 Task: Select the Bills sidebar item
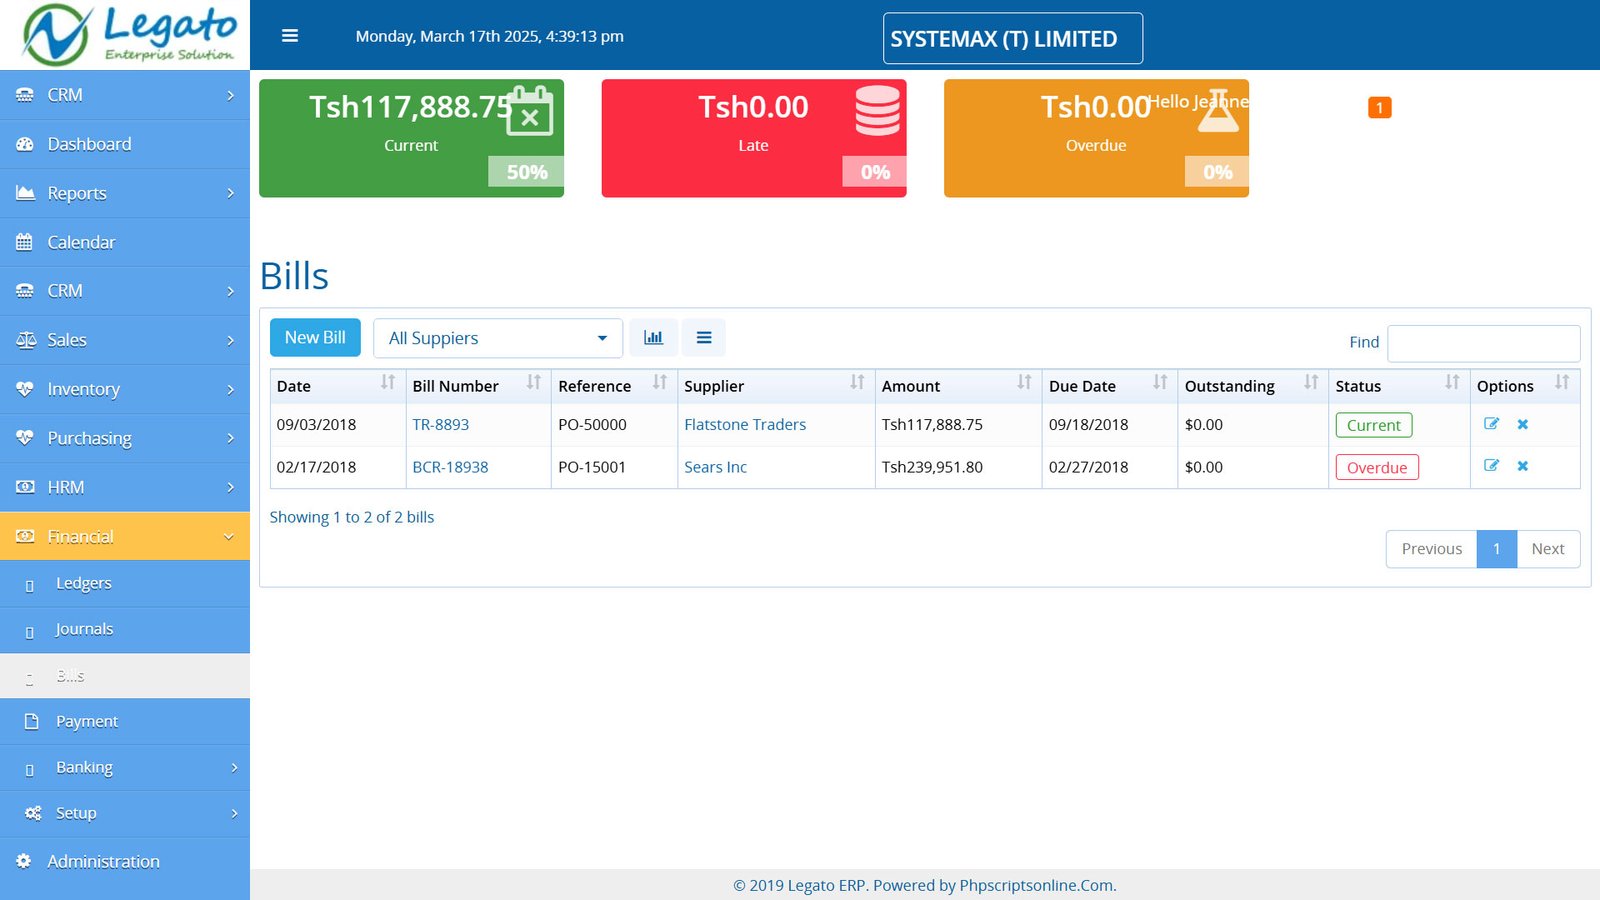(x=125, y=675)
